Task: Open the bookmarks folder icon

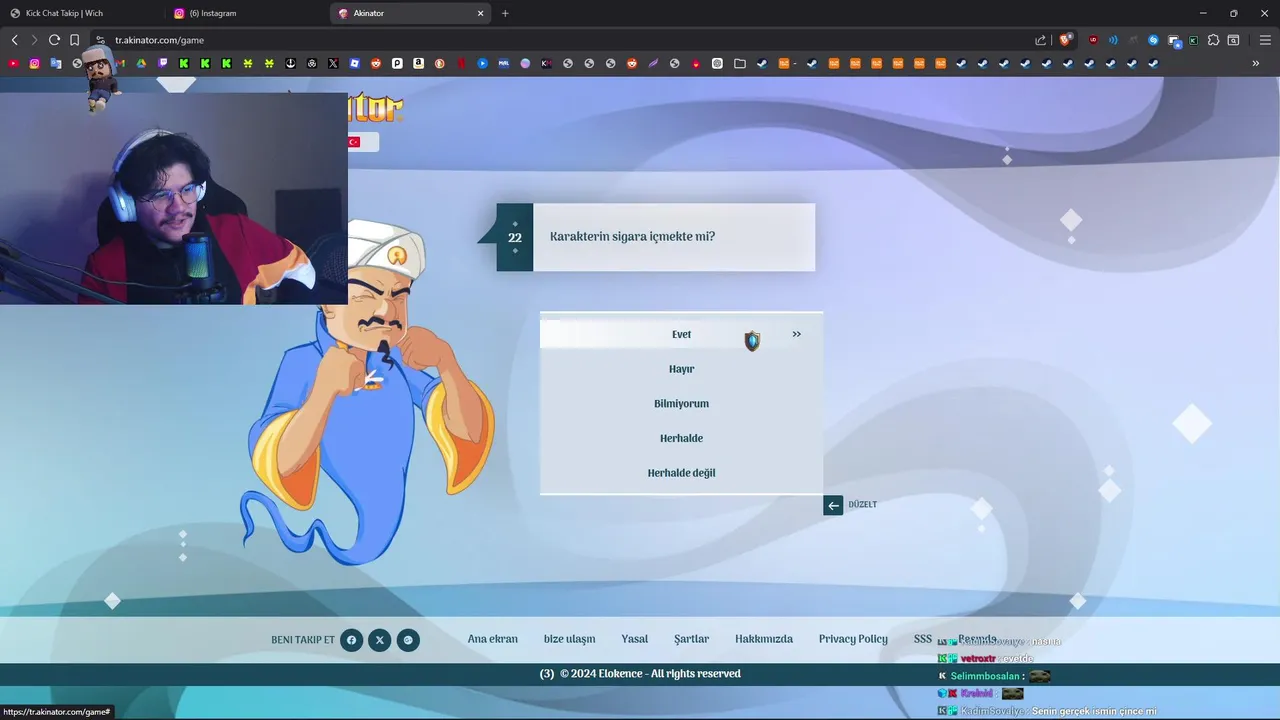Action: [740, 63]
